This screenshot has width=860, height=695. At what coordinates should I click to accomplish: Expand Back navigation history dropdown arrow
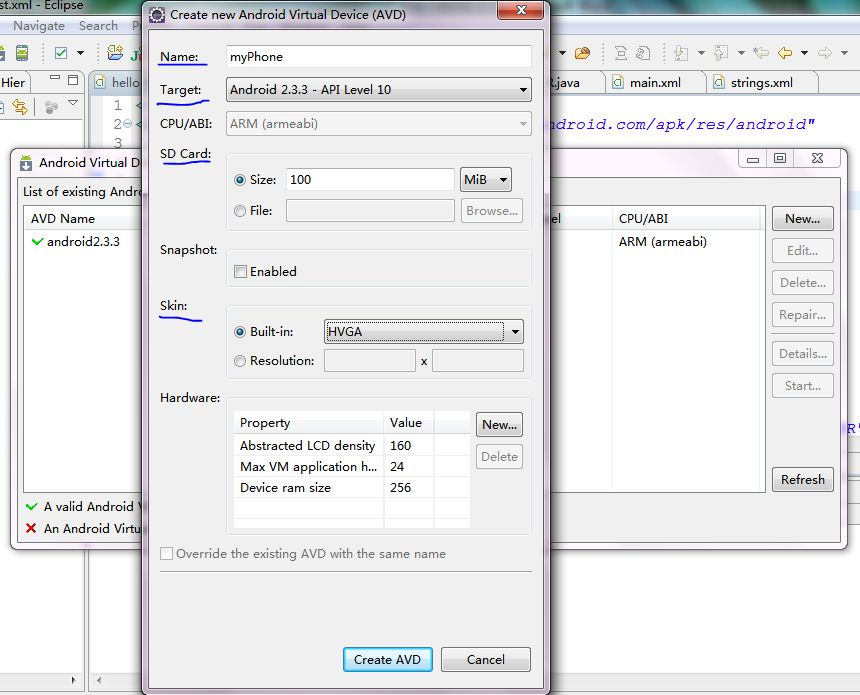pos(804,53)
